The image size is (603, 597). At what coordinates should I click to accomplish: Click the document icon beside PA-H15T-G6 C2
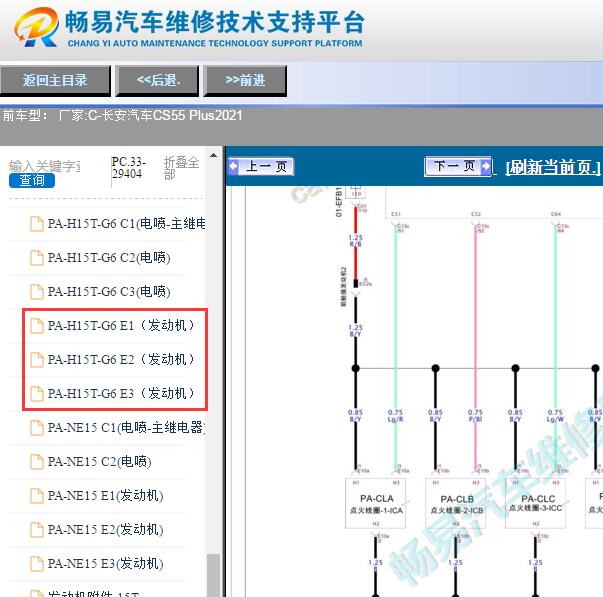click(x=37, y=258)
